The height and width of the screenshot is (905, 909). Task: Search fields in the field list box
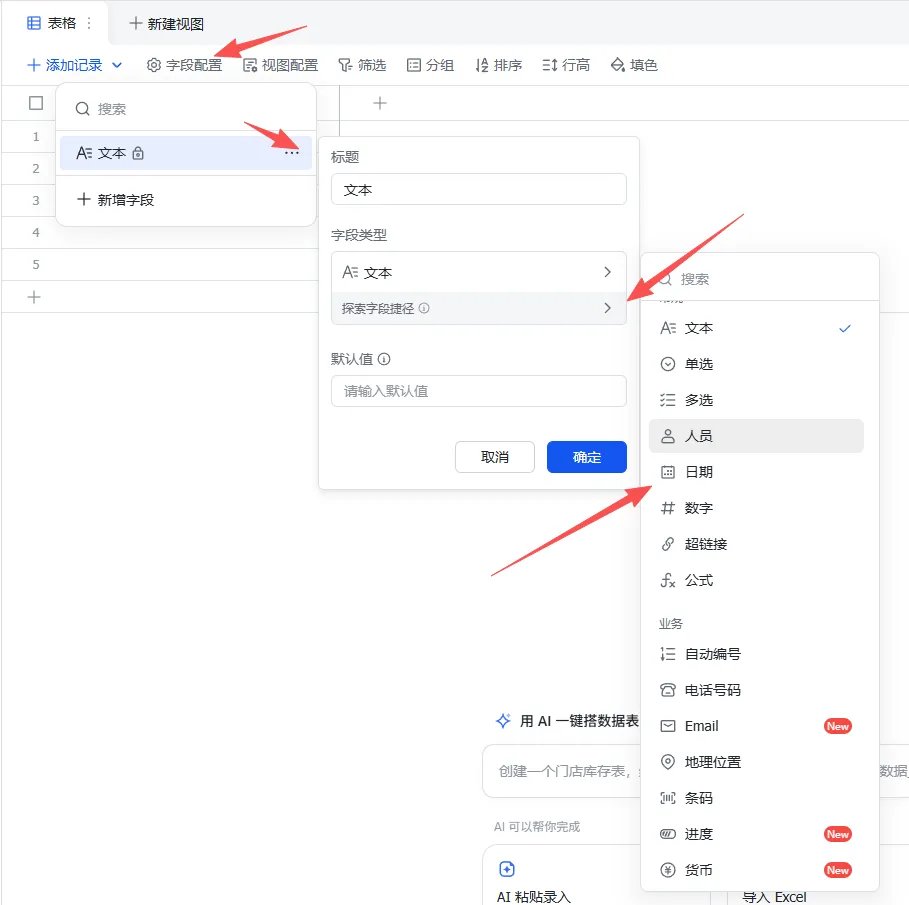[186, 108]
